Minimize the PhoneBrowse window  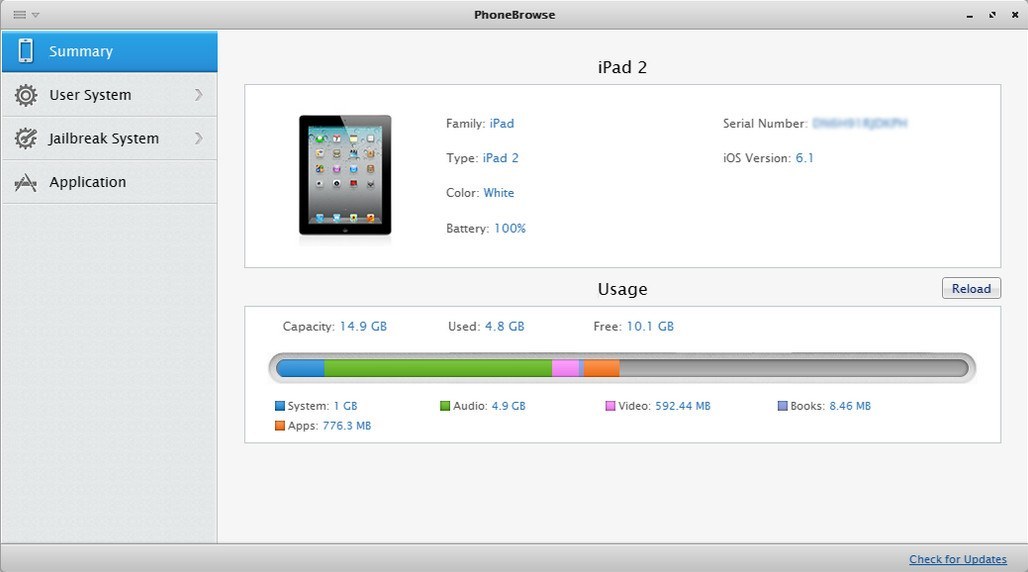[970, 15]
